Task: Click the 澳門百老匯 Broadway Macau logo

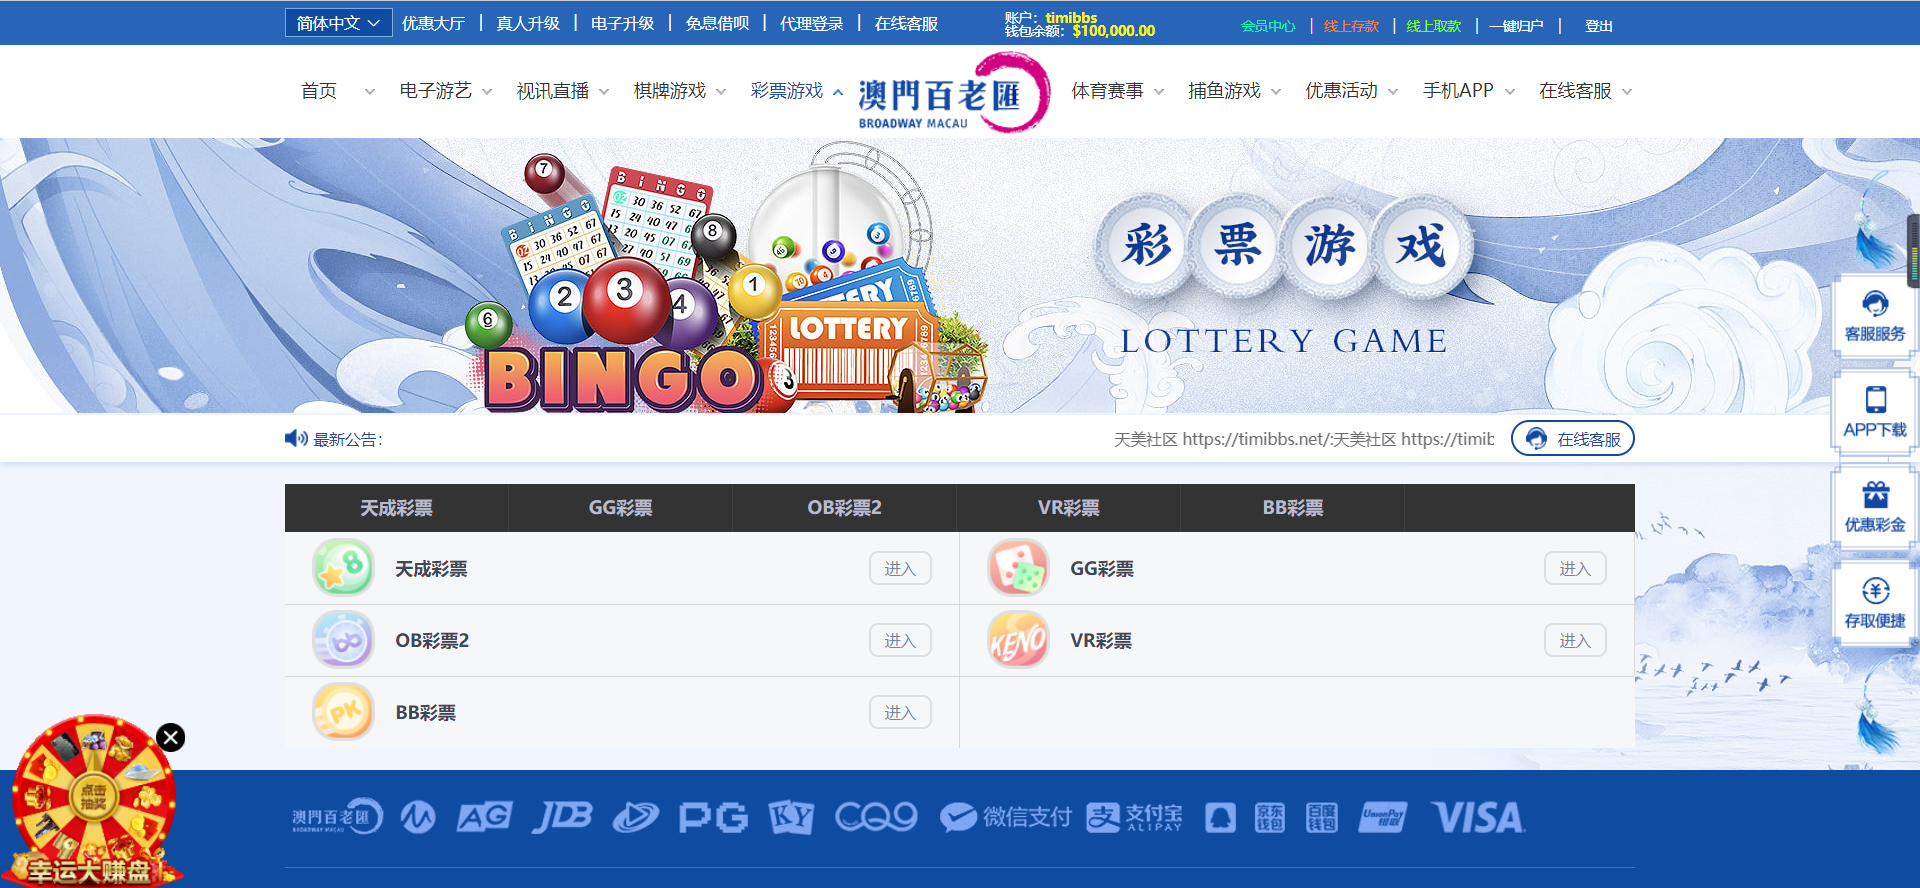Action: pos(951,93)
